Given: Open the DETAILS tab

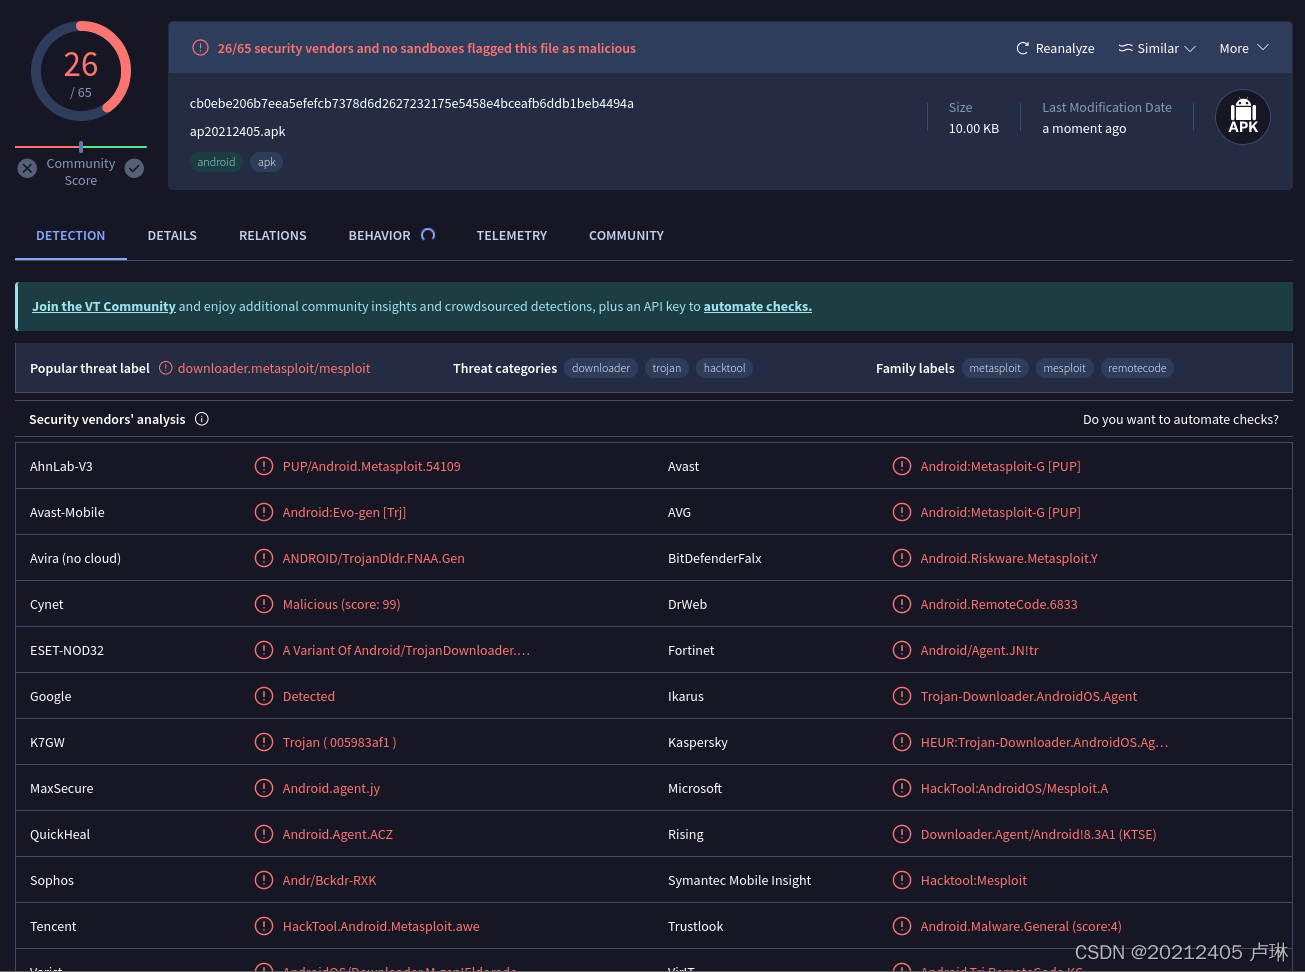Looking at the screenshot, I should pos(172,235).
